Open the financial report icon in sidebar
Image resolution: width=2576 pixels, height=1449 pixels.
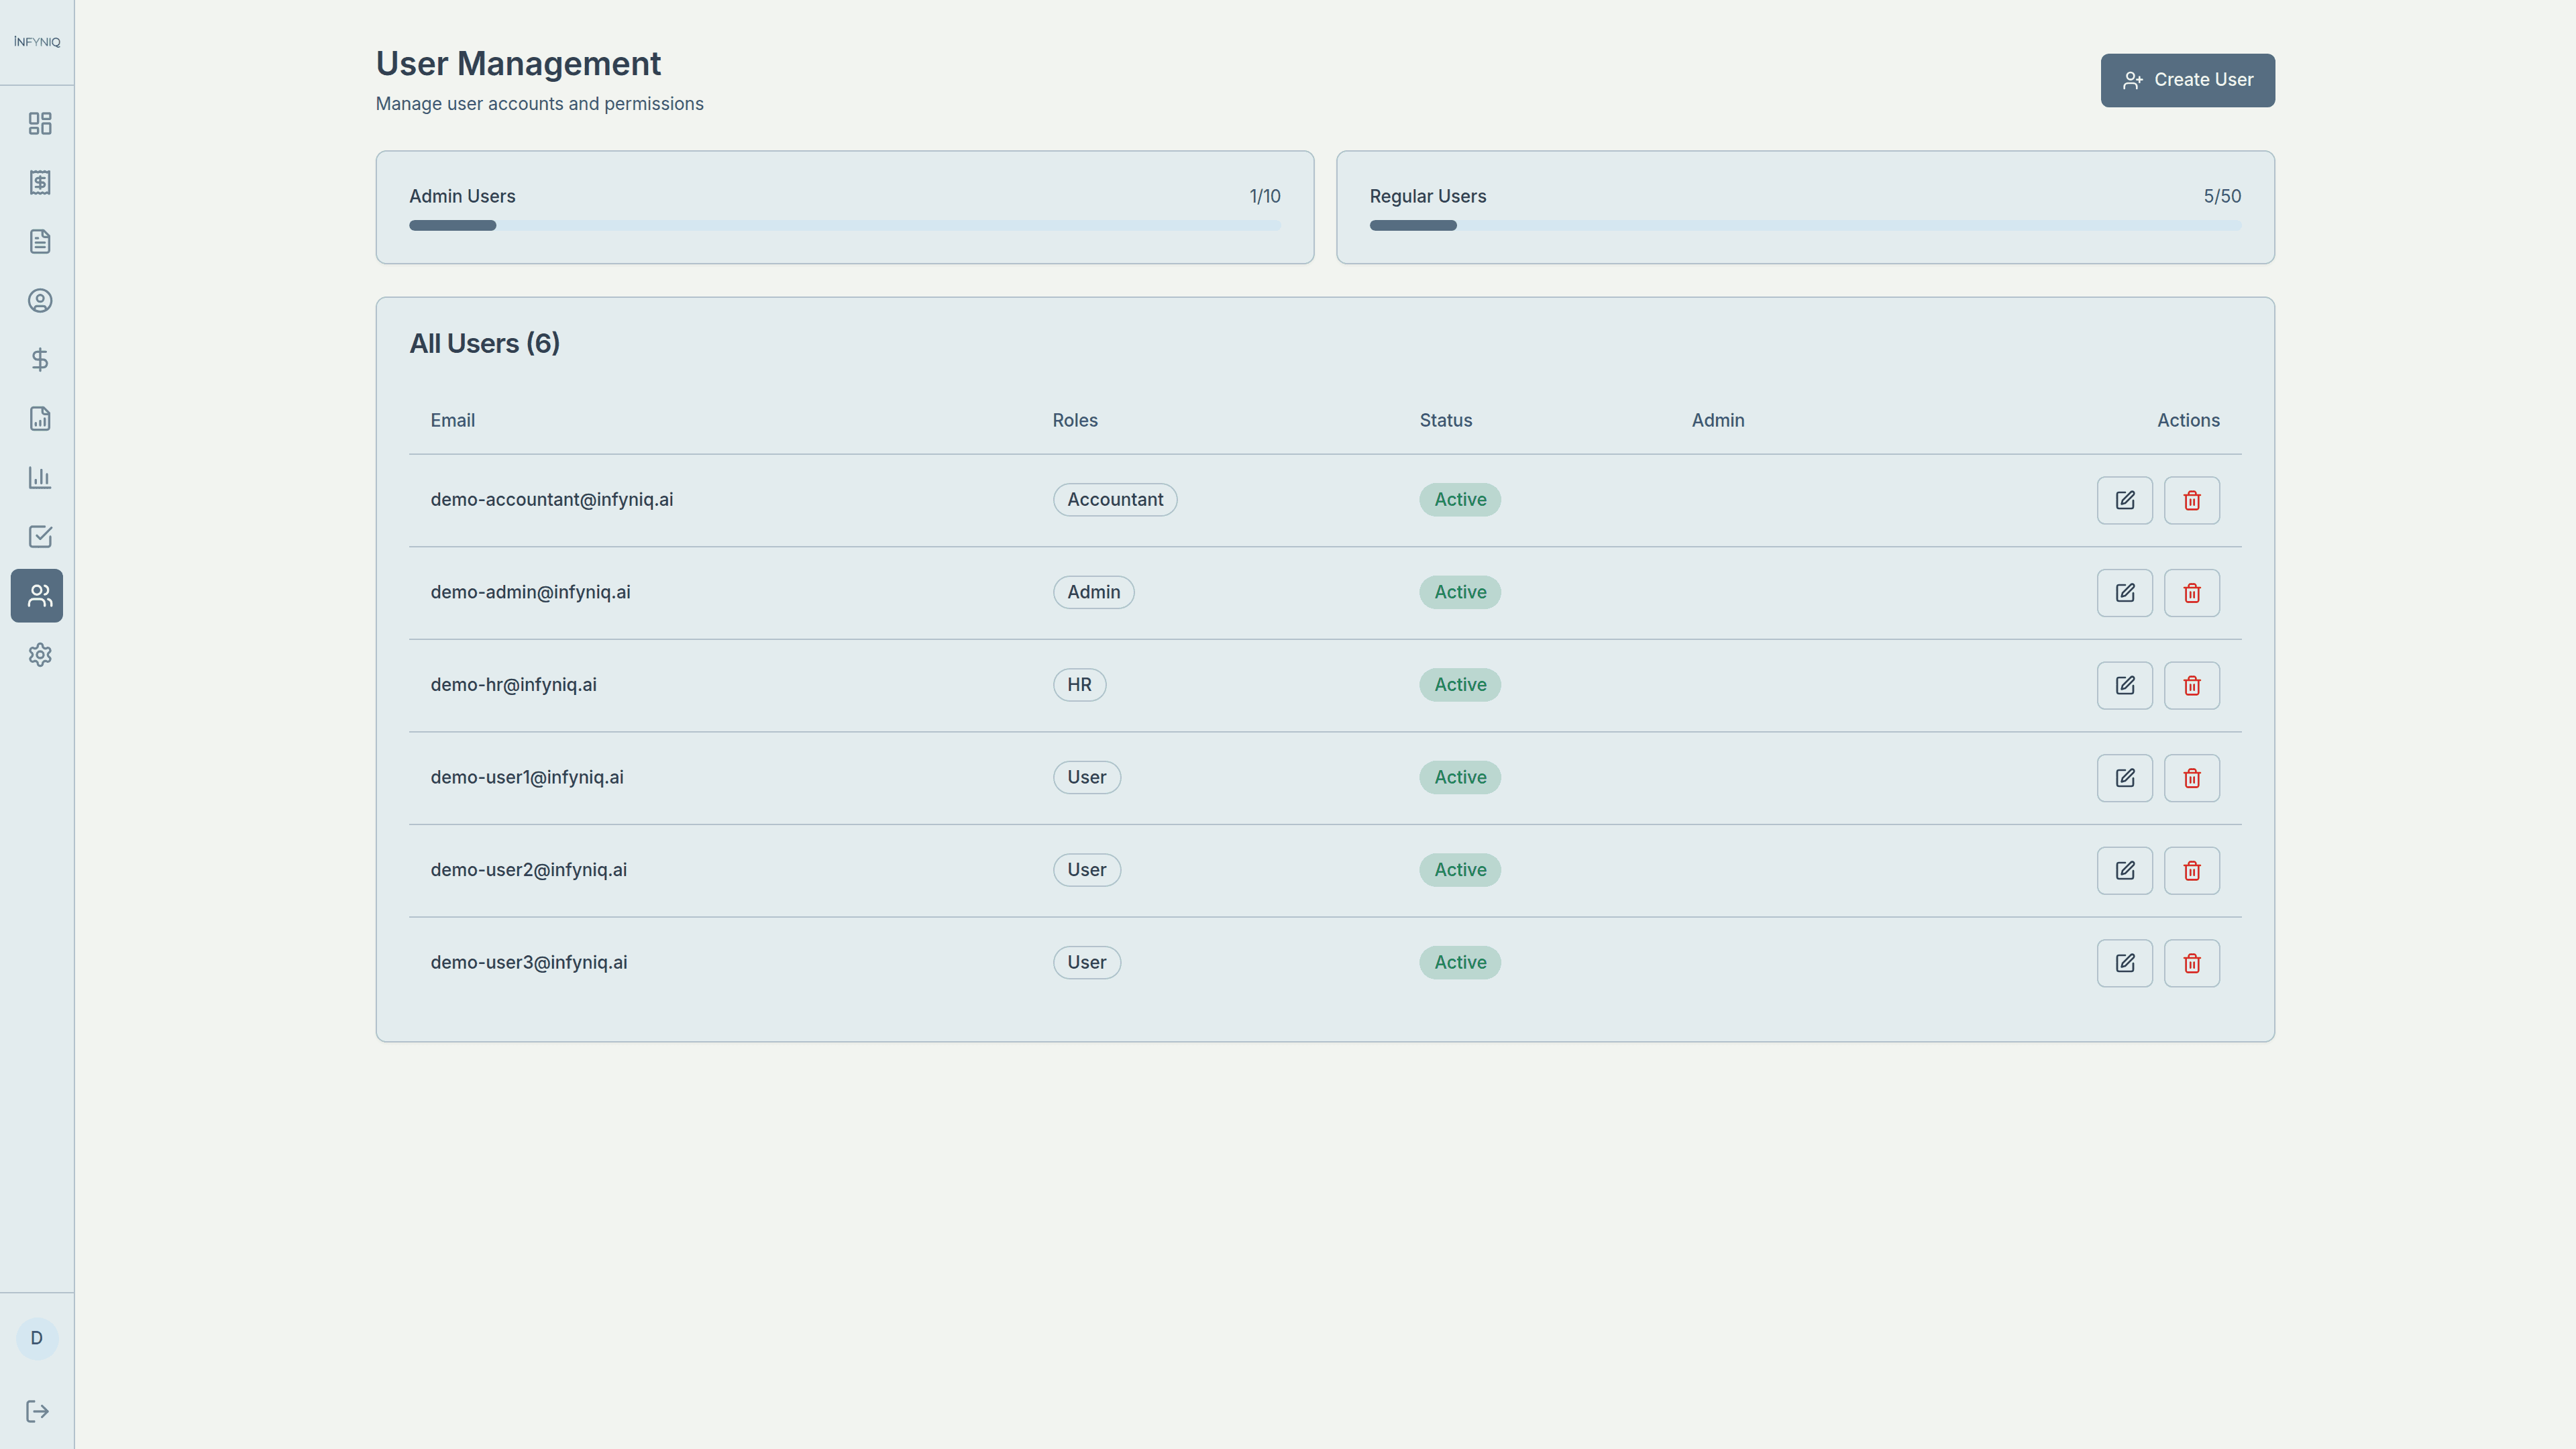[39, 418]
